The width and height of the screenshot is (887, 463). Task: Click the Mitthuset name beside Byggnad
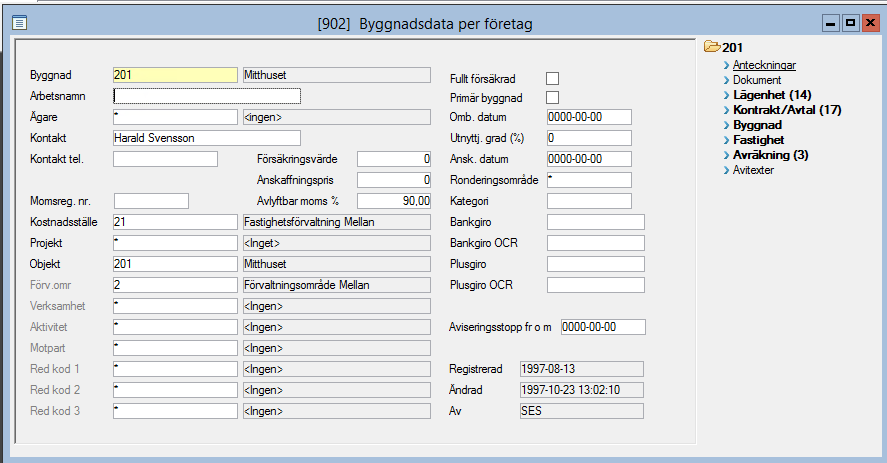click(x=337, y=75)
